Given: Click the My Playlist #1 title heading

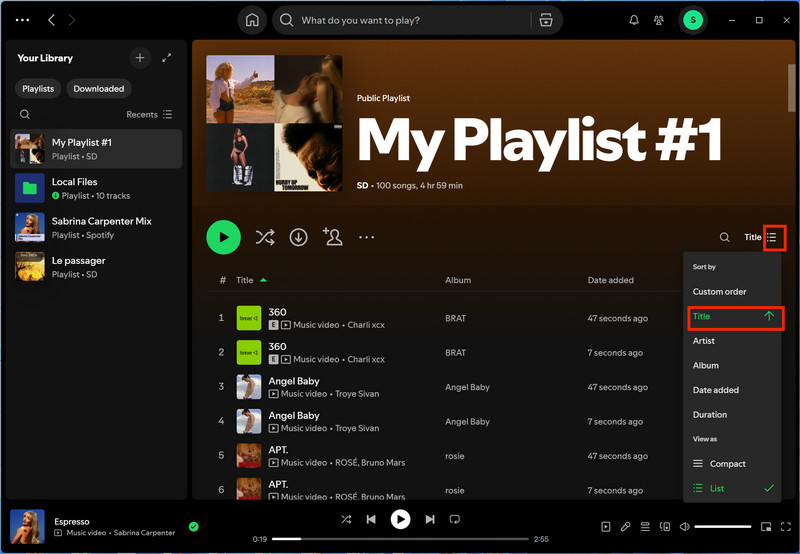Looking at the screenshot, I should click(539, 141).
